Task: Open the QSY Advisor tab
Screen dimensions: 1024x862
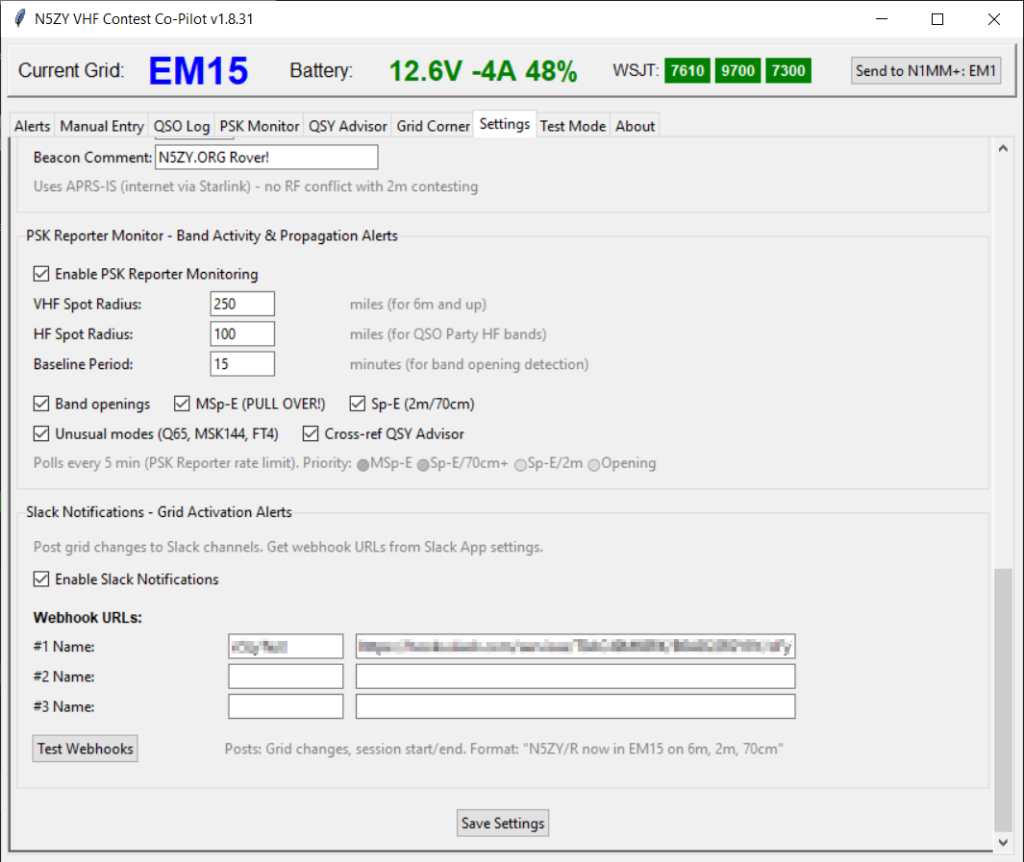Action: point(347,126)
